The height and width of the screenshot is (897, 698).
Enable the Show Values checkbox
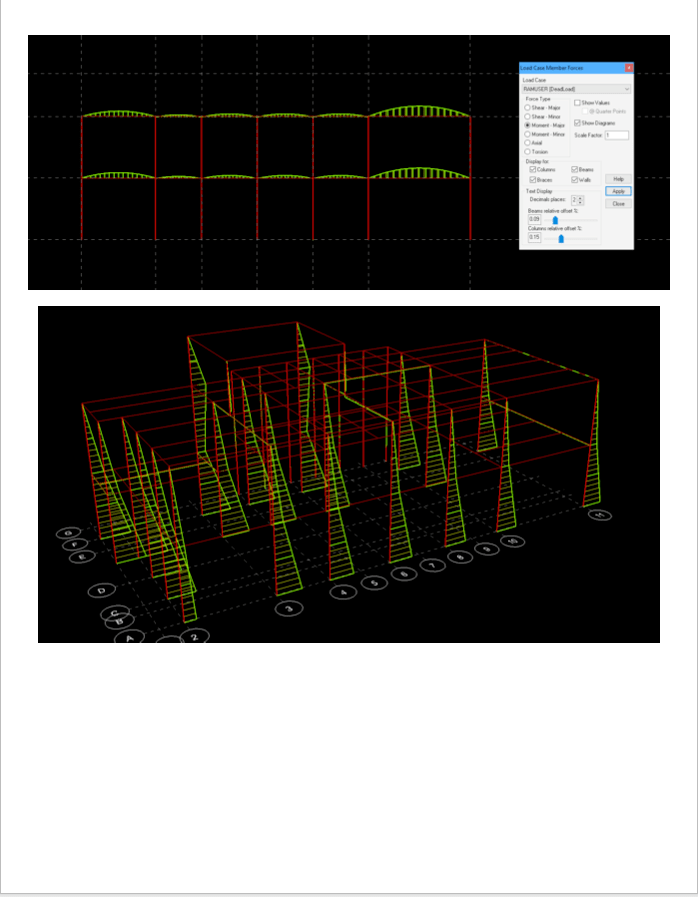pyautogui.click(x=577, y=103)
